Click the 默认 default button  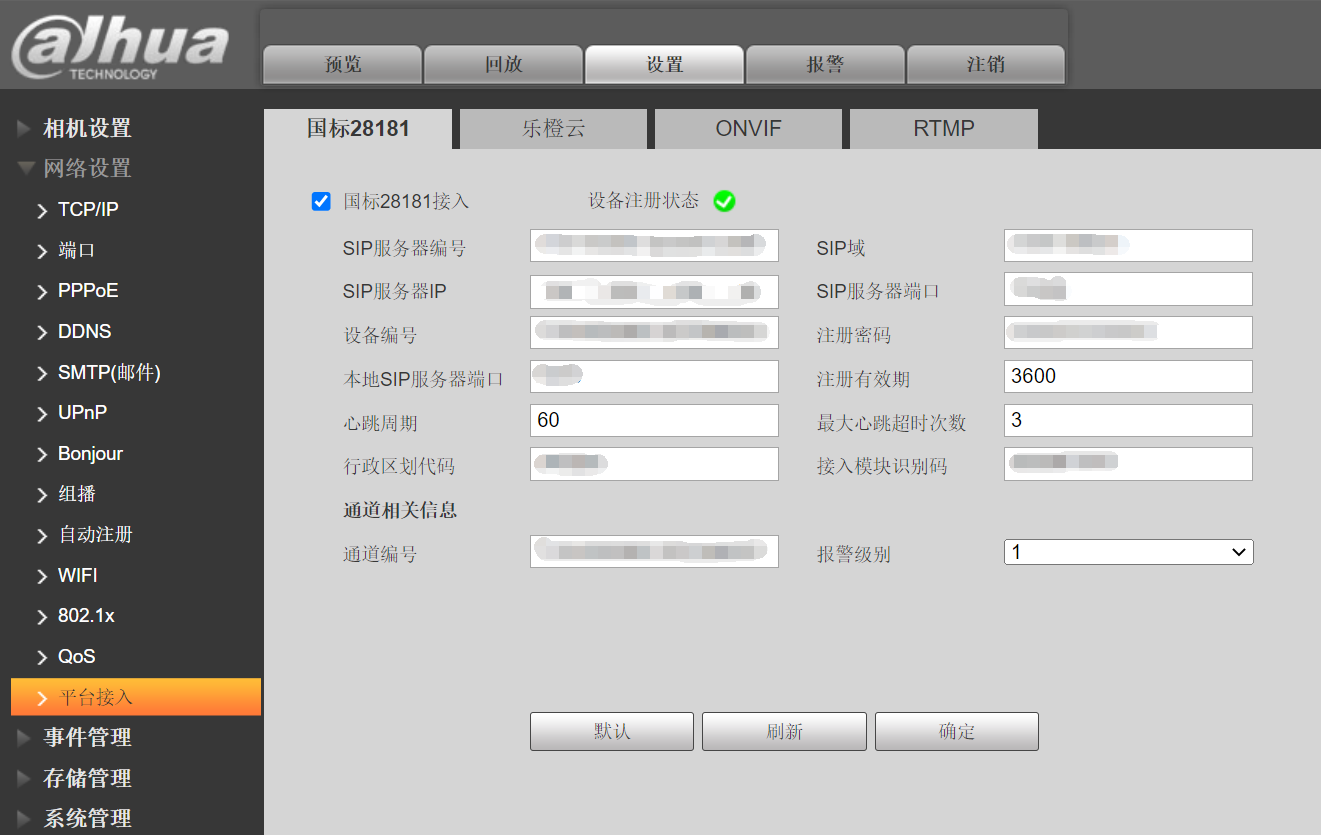click(x=611, y=731)
